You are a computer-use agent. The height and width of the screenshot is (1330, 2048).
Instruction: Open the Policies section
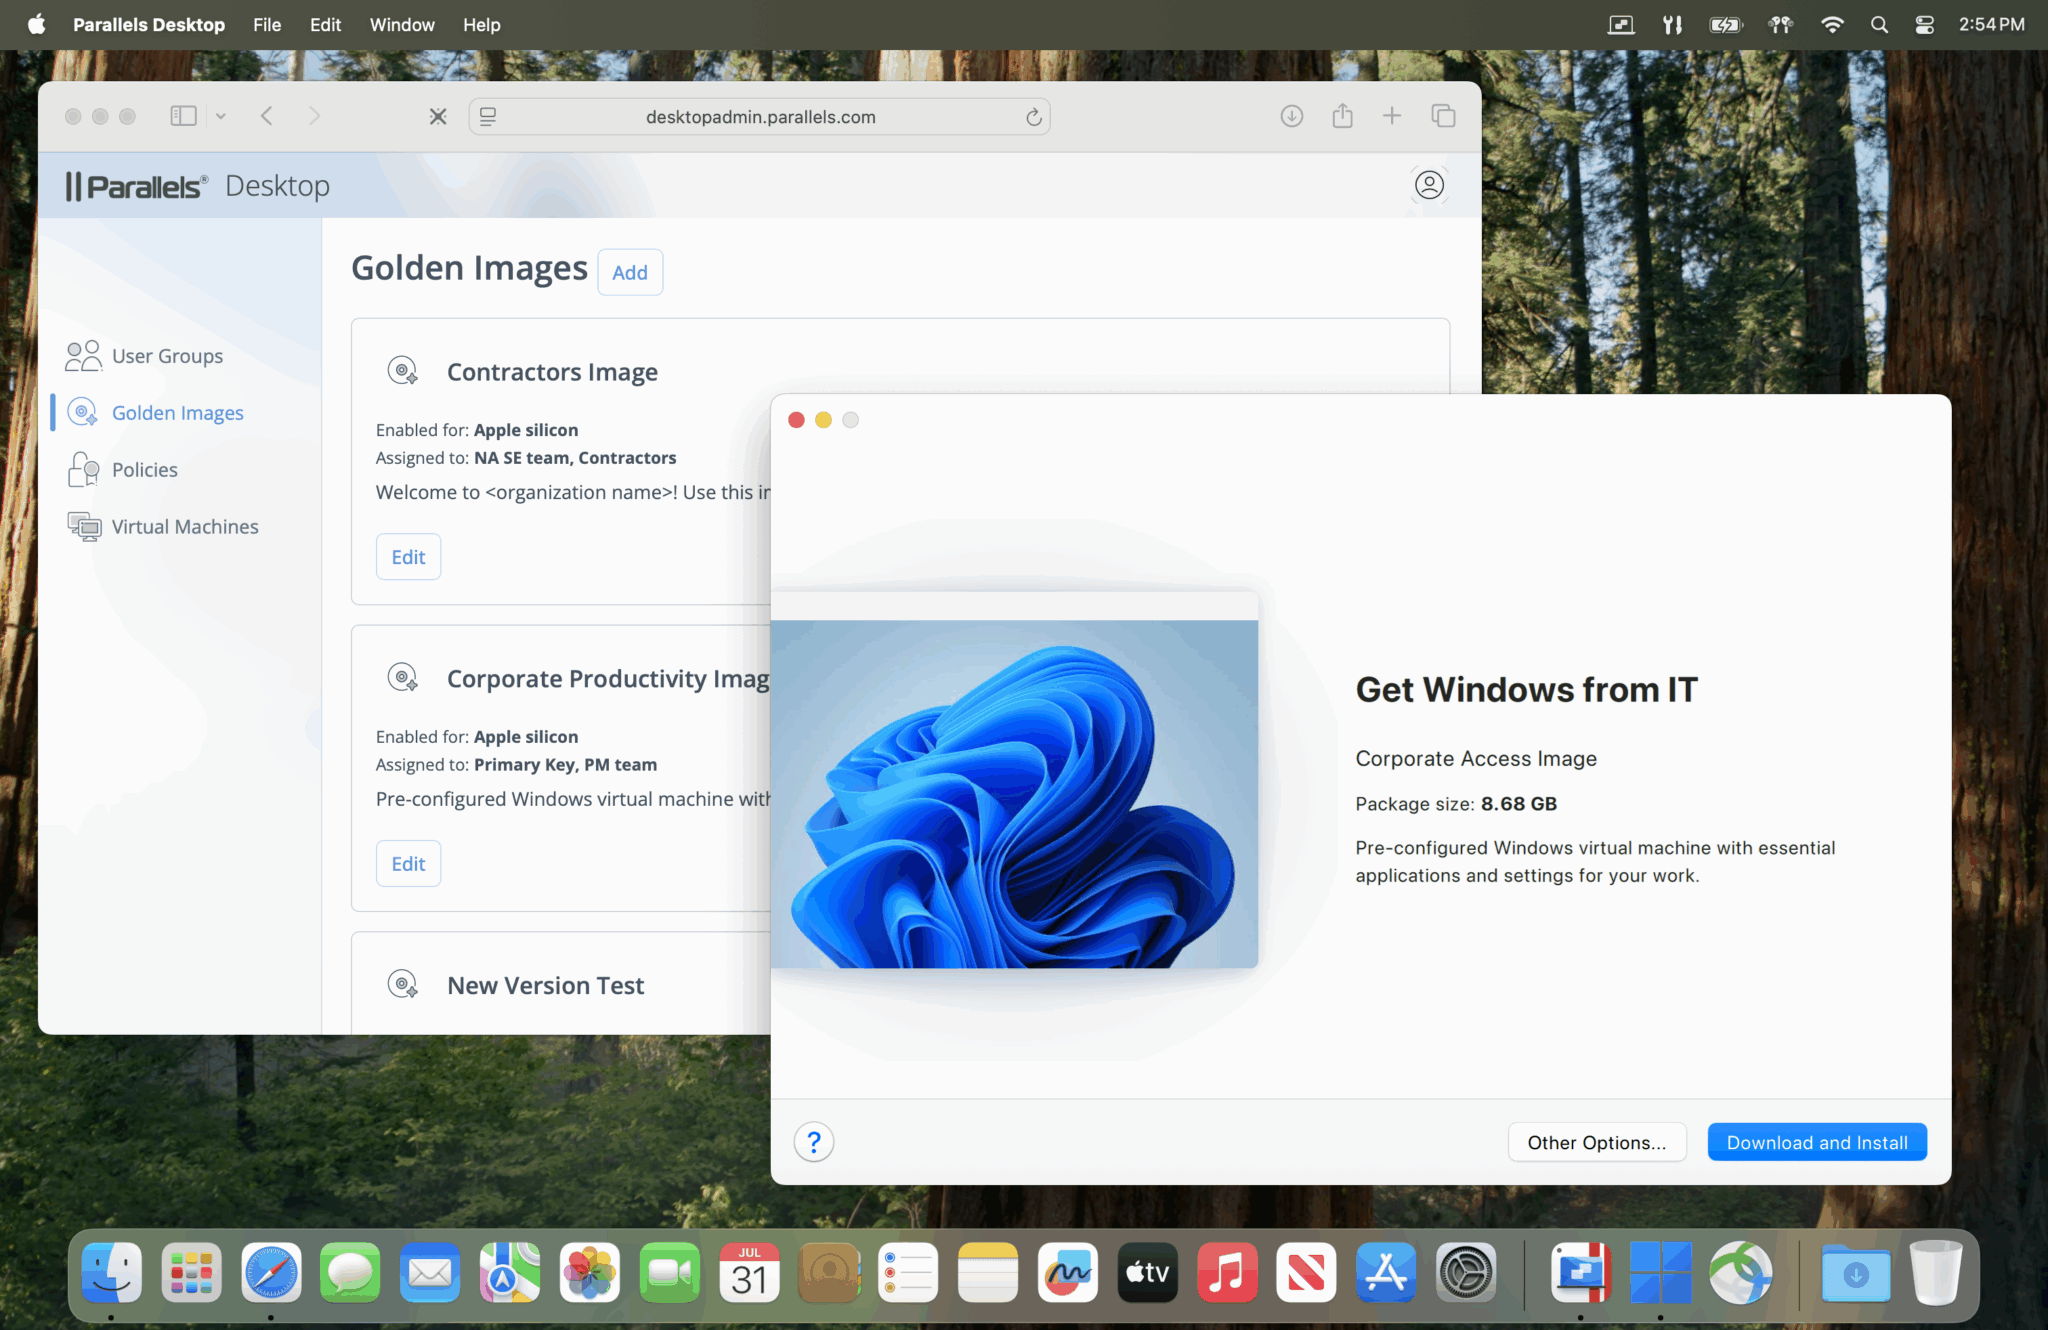point(145,469)
